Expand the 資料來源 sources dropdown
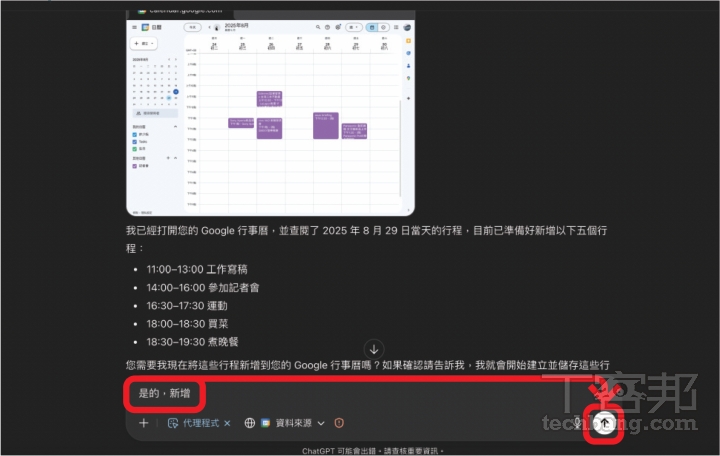 [x=300, y=423]
